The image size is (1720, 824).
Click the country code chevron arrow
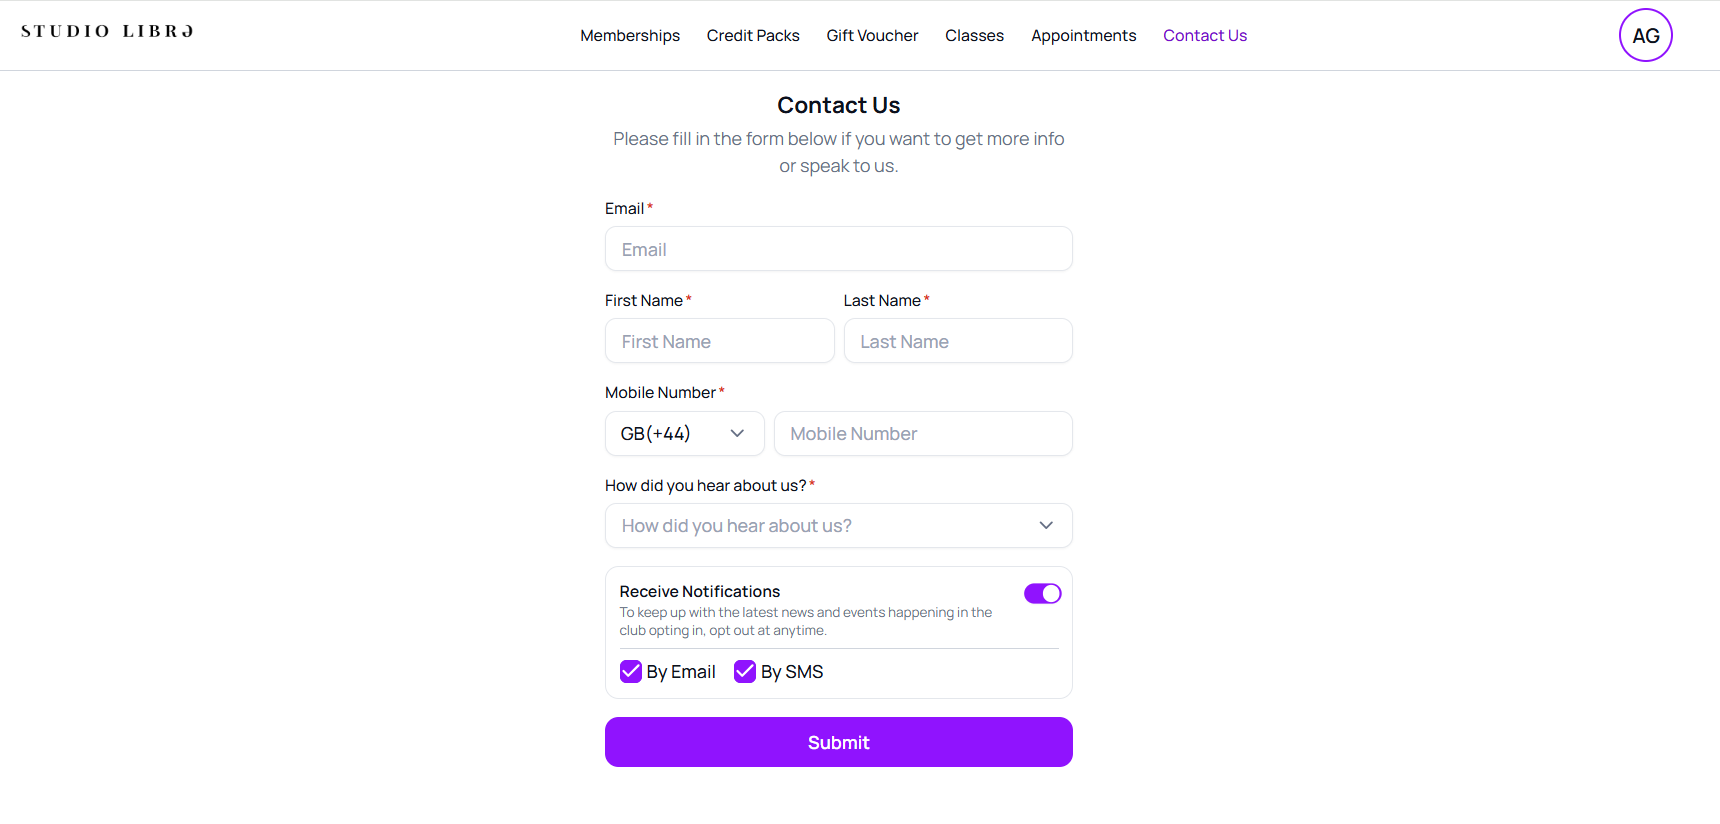pyautogui.click(x=737, y=434)
